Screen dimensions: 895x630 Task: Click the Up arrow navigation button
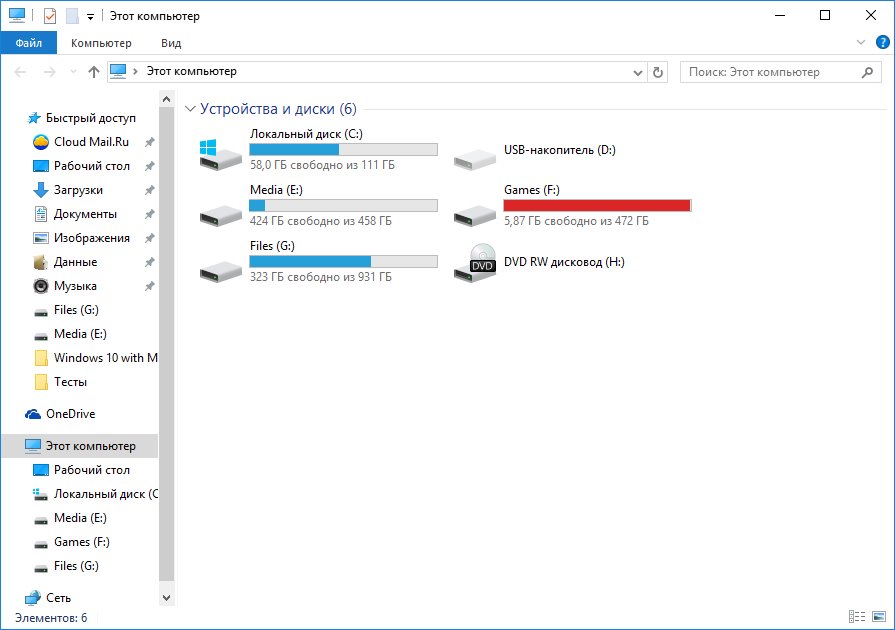(x=94, y=72)
